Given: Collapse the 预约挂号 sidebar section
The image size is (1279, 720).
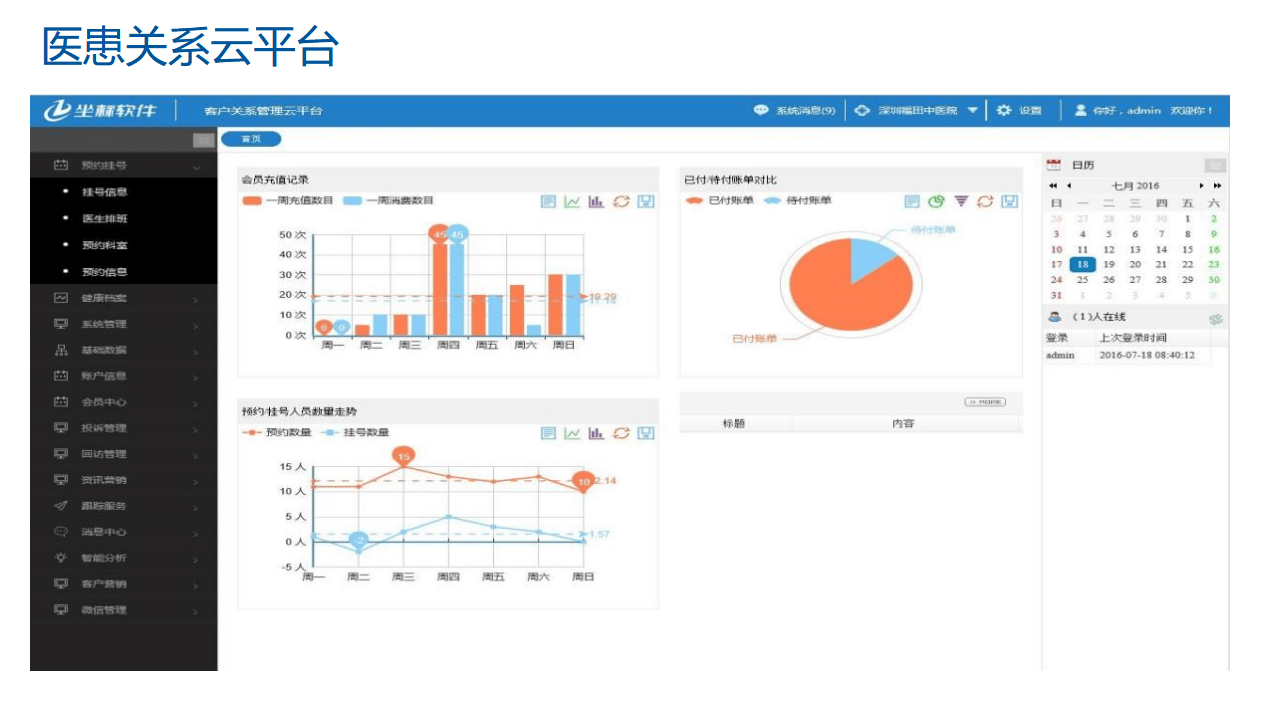Looking at the screenshot, I should point(124,165).
